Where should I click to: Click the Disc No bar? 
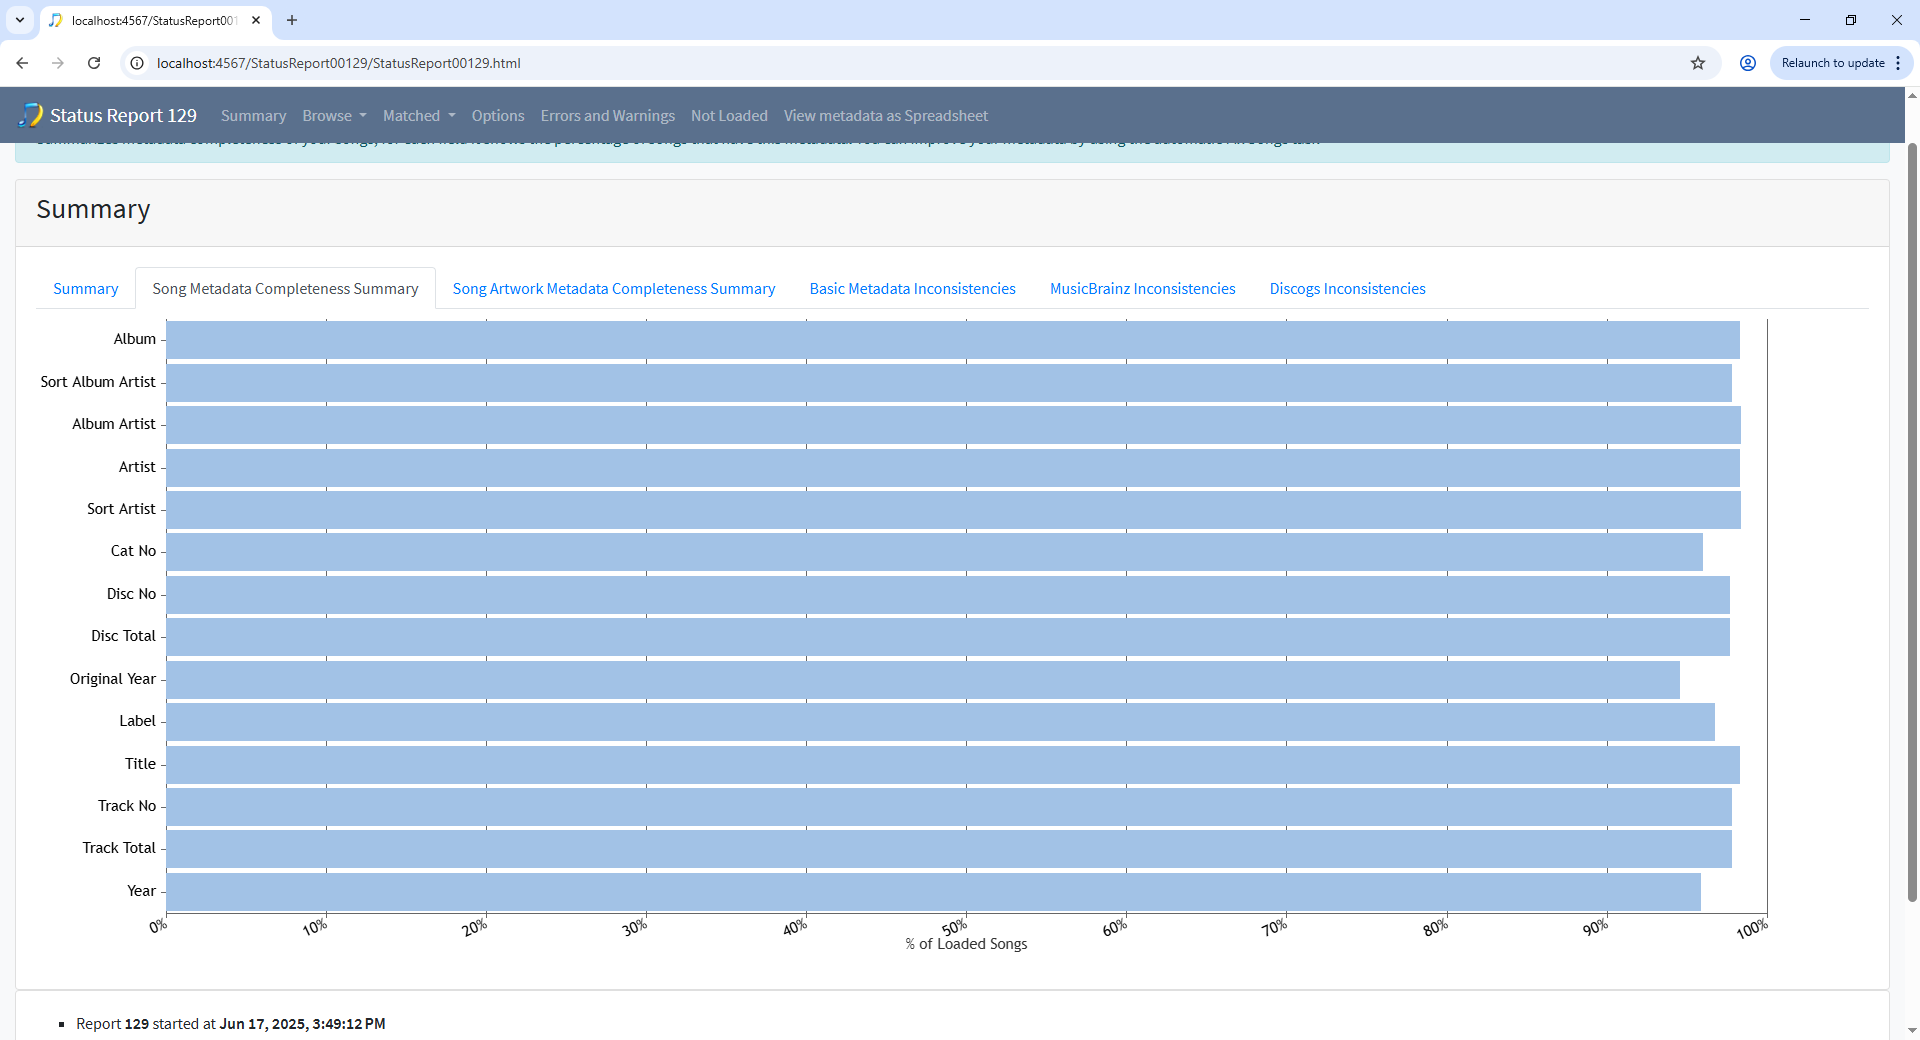948,595
